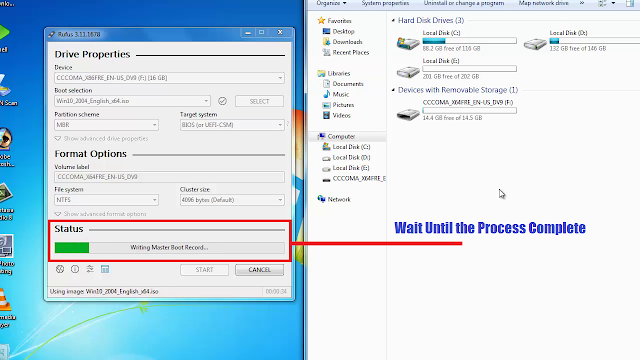Click the 00:00:34 elapsed timer
This screenshot has height=360, width=640.
pos(276,291)
